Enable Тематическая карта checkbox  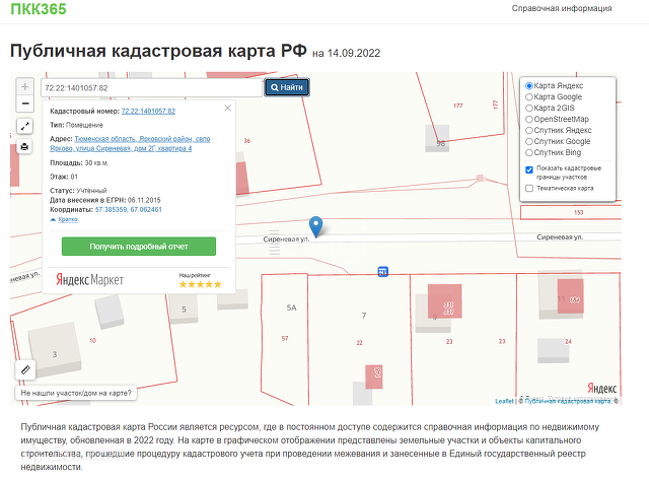pos(529,188)
